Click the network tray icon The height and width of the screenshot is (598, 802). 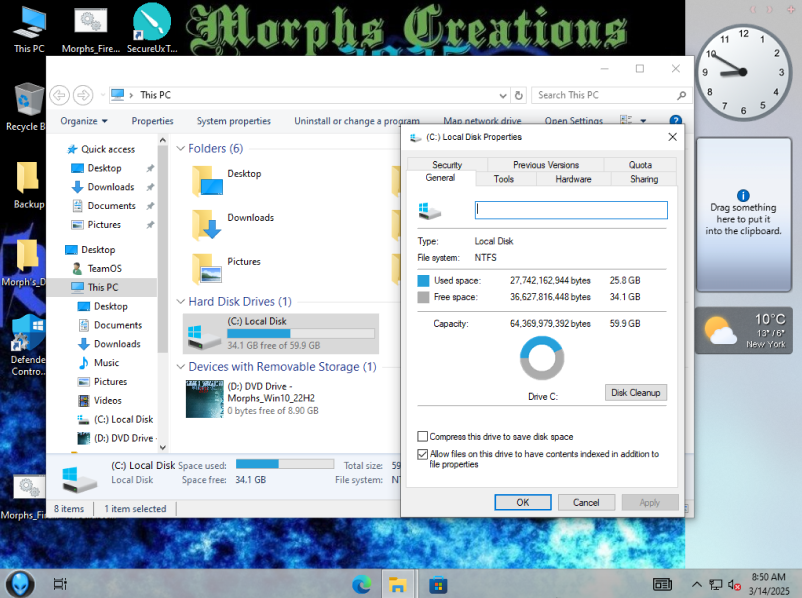[716, 585]
